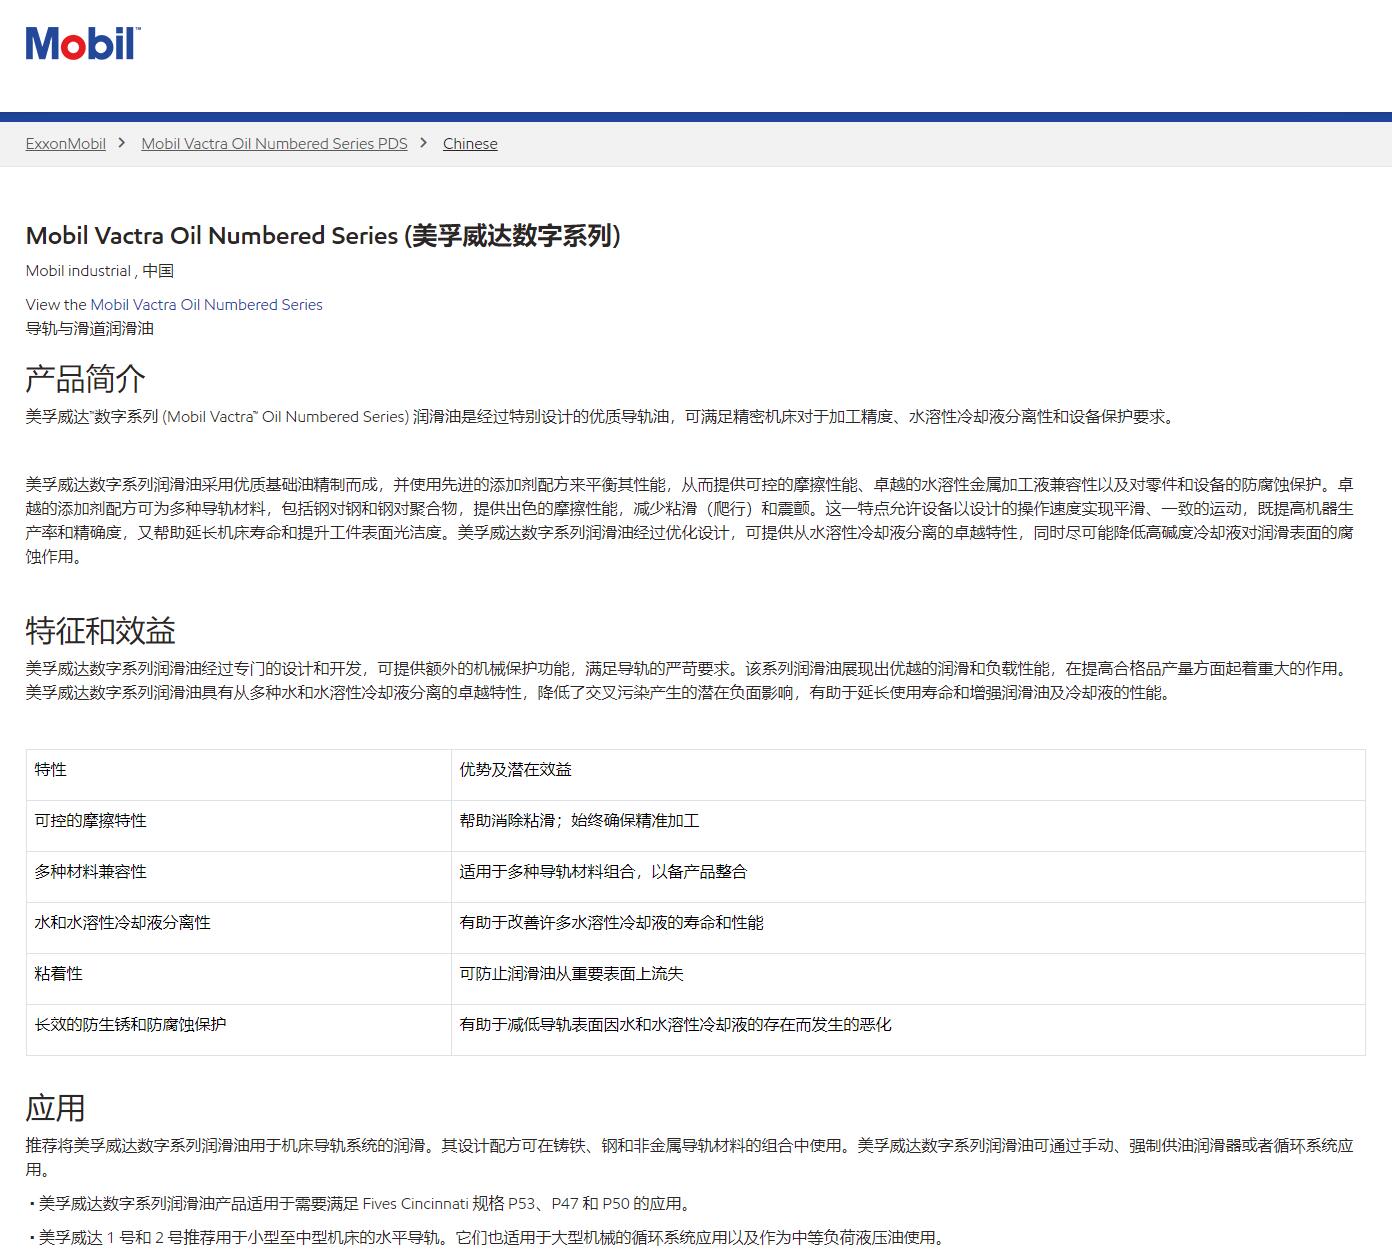
Task: Click the 有助于改善许多水溶性冷却液的寿命和性能 cell
Action: 908,928
